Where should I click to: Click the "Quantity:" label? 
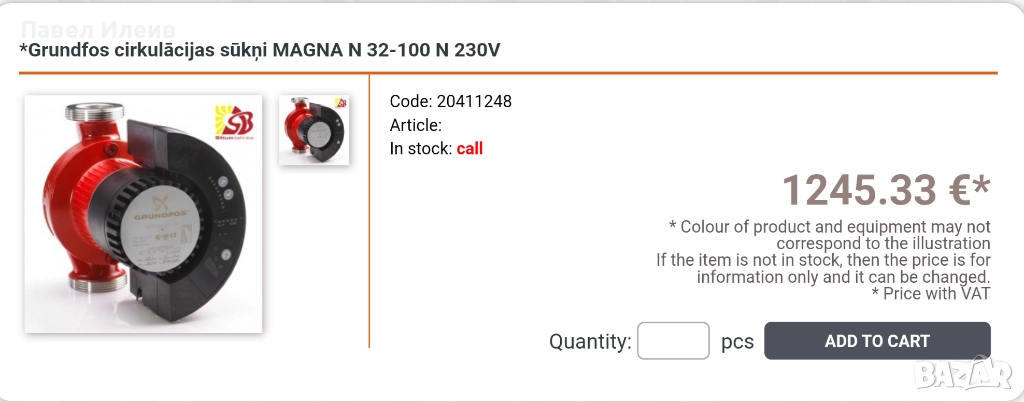590,342
